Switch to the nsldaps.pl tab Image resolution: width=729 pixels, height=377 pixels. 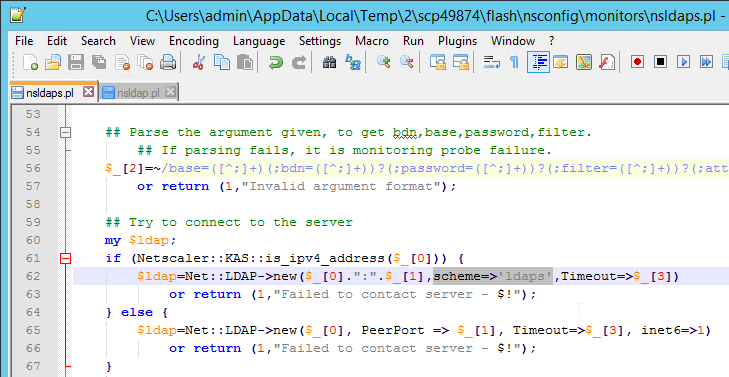click(49, 93)
